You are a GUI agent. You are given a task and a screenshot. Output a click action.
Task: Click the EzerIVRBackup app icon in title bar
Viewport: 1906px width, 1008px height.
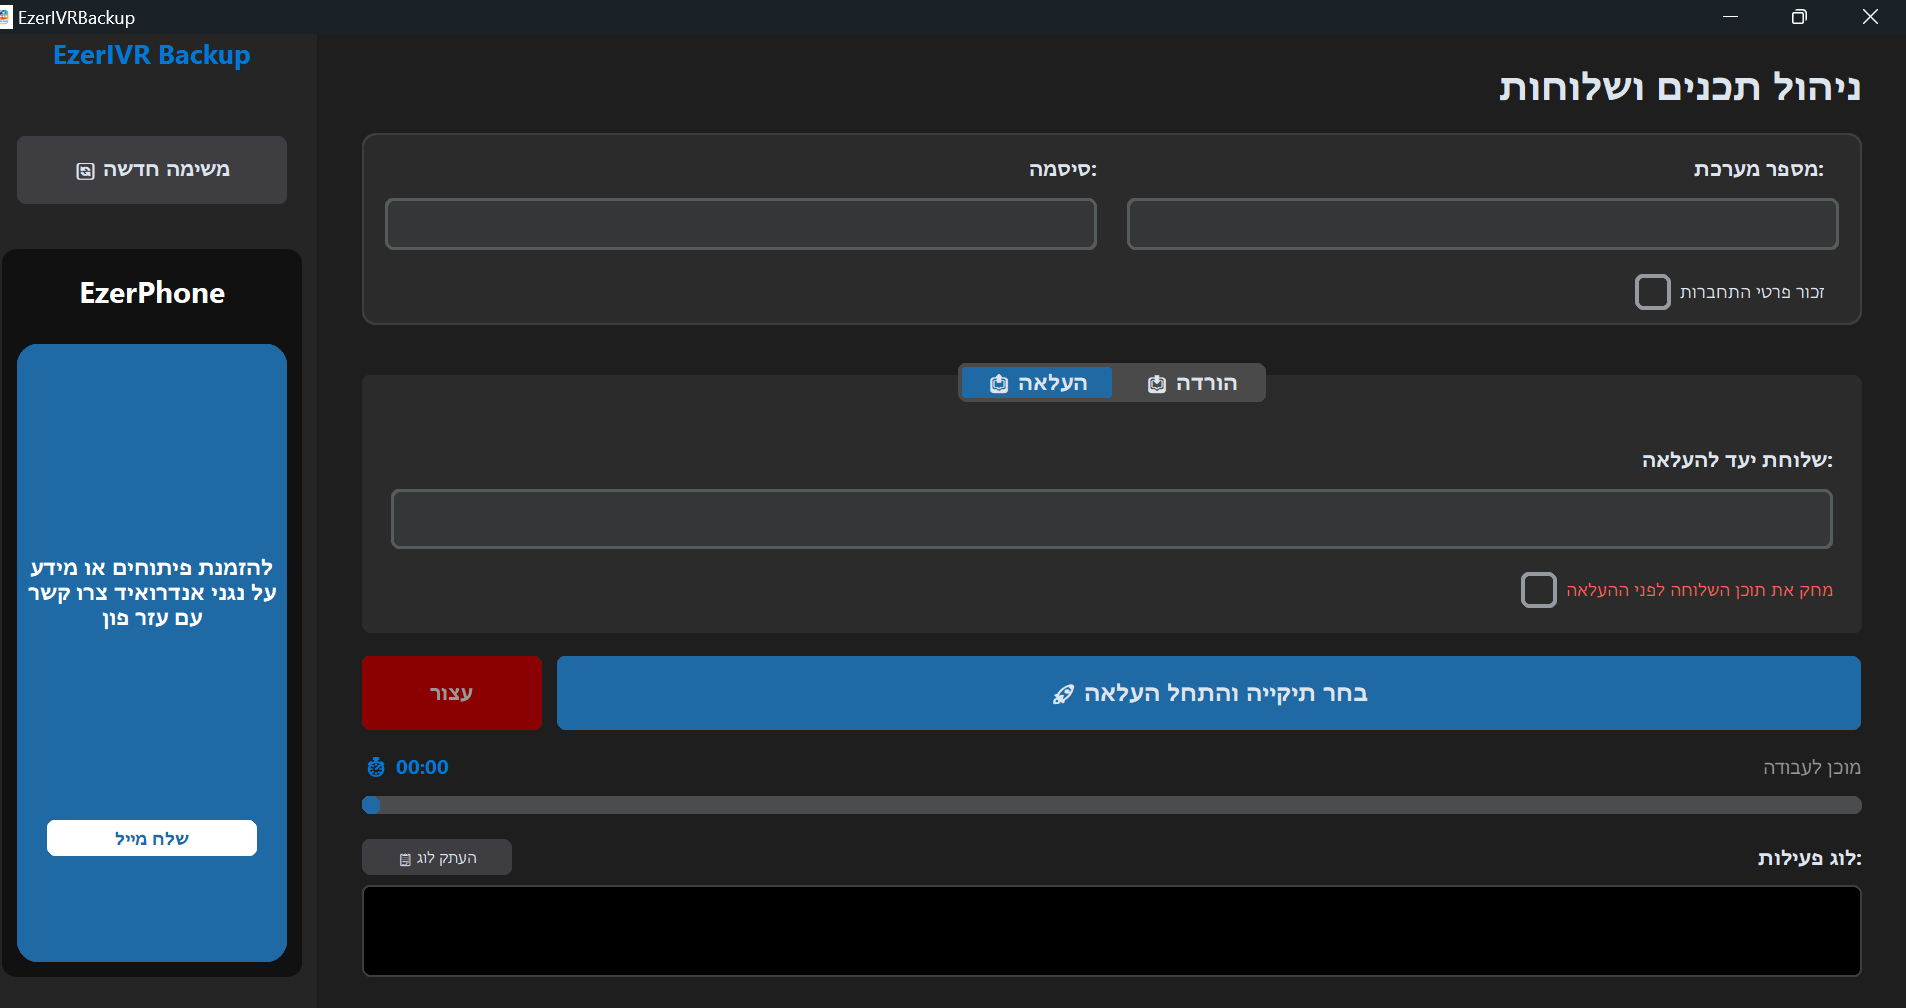tap(6, 17)
